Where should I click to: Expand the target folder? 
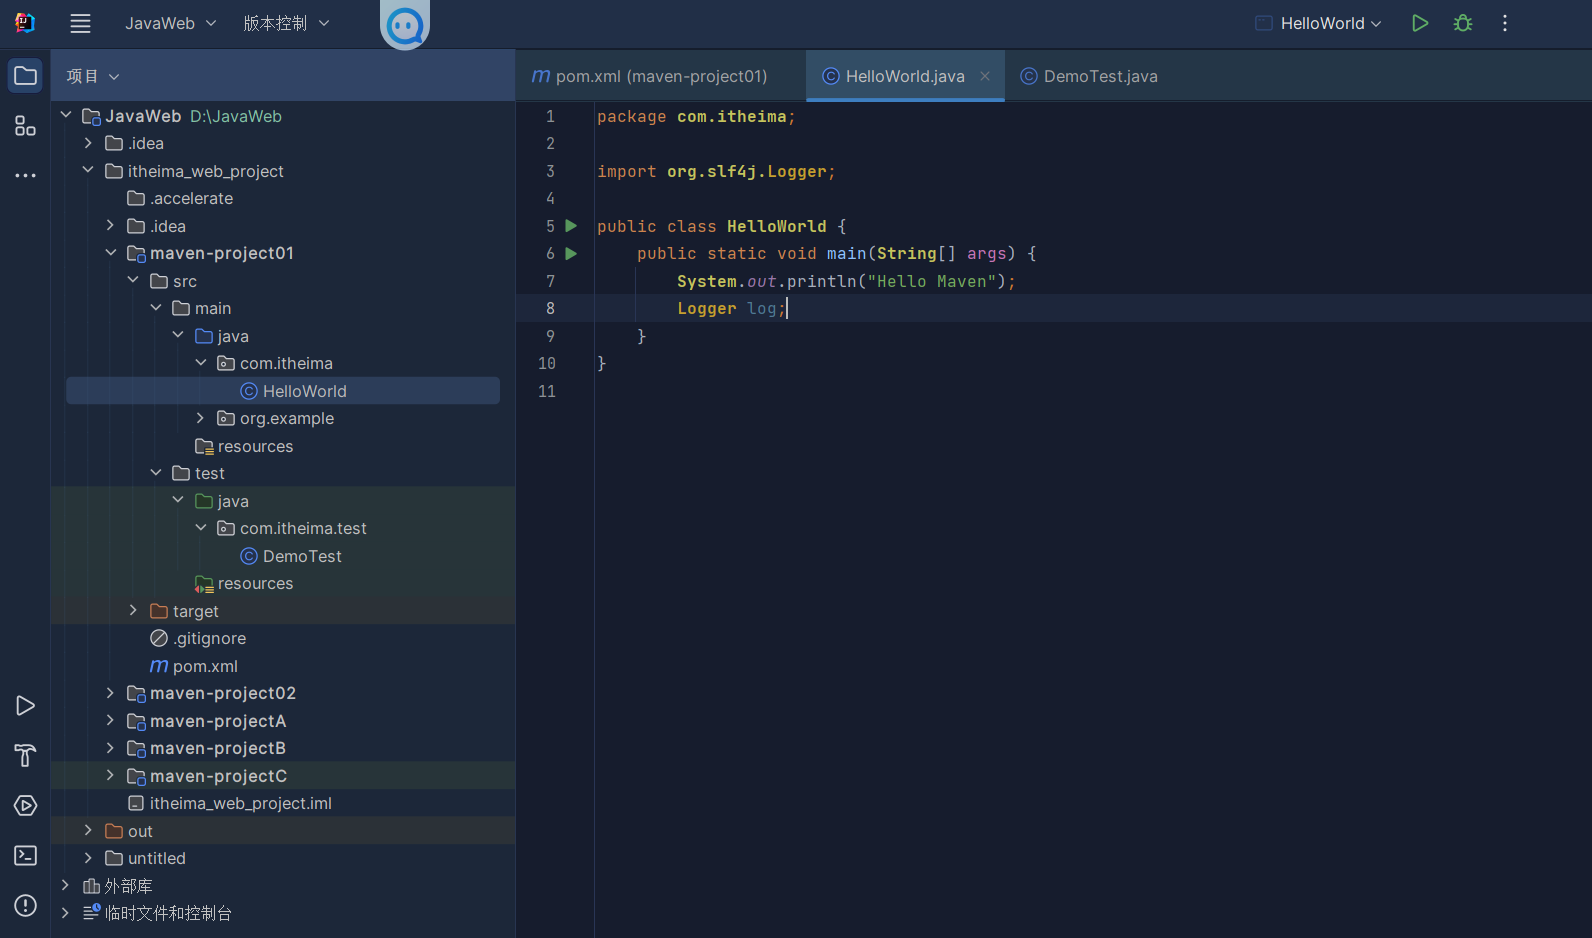(133, 611)
